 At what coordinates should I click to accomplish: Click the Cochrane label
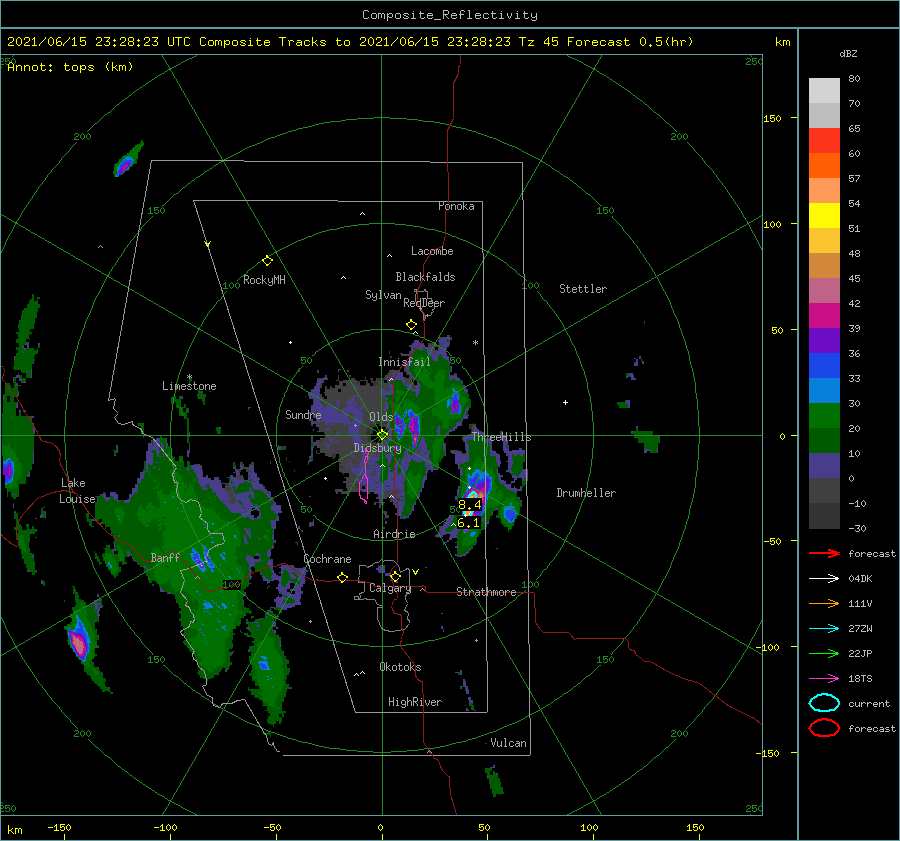[327, 559]
